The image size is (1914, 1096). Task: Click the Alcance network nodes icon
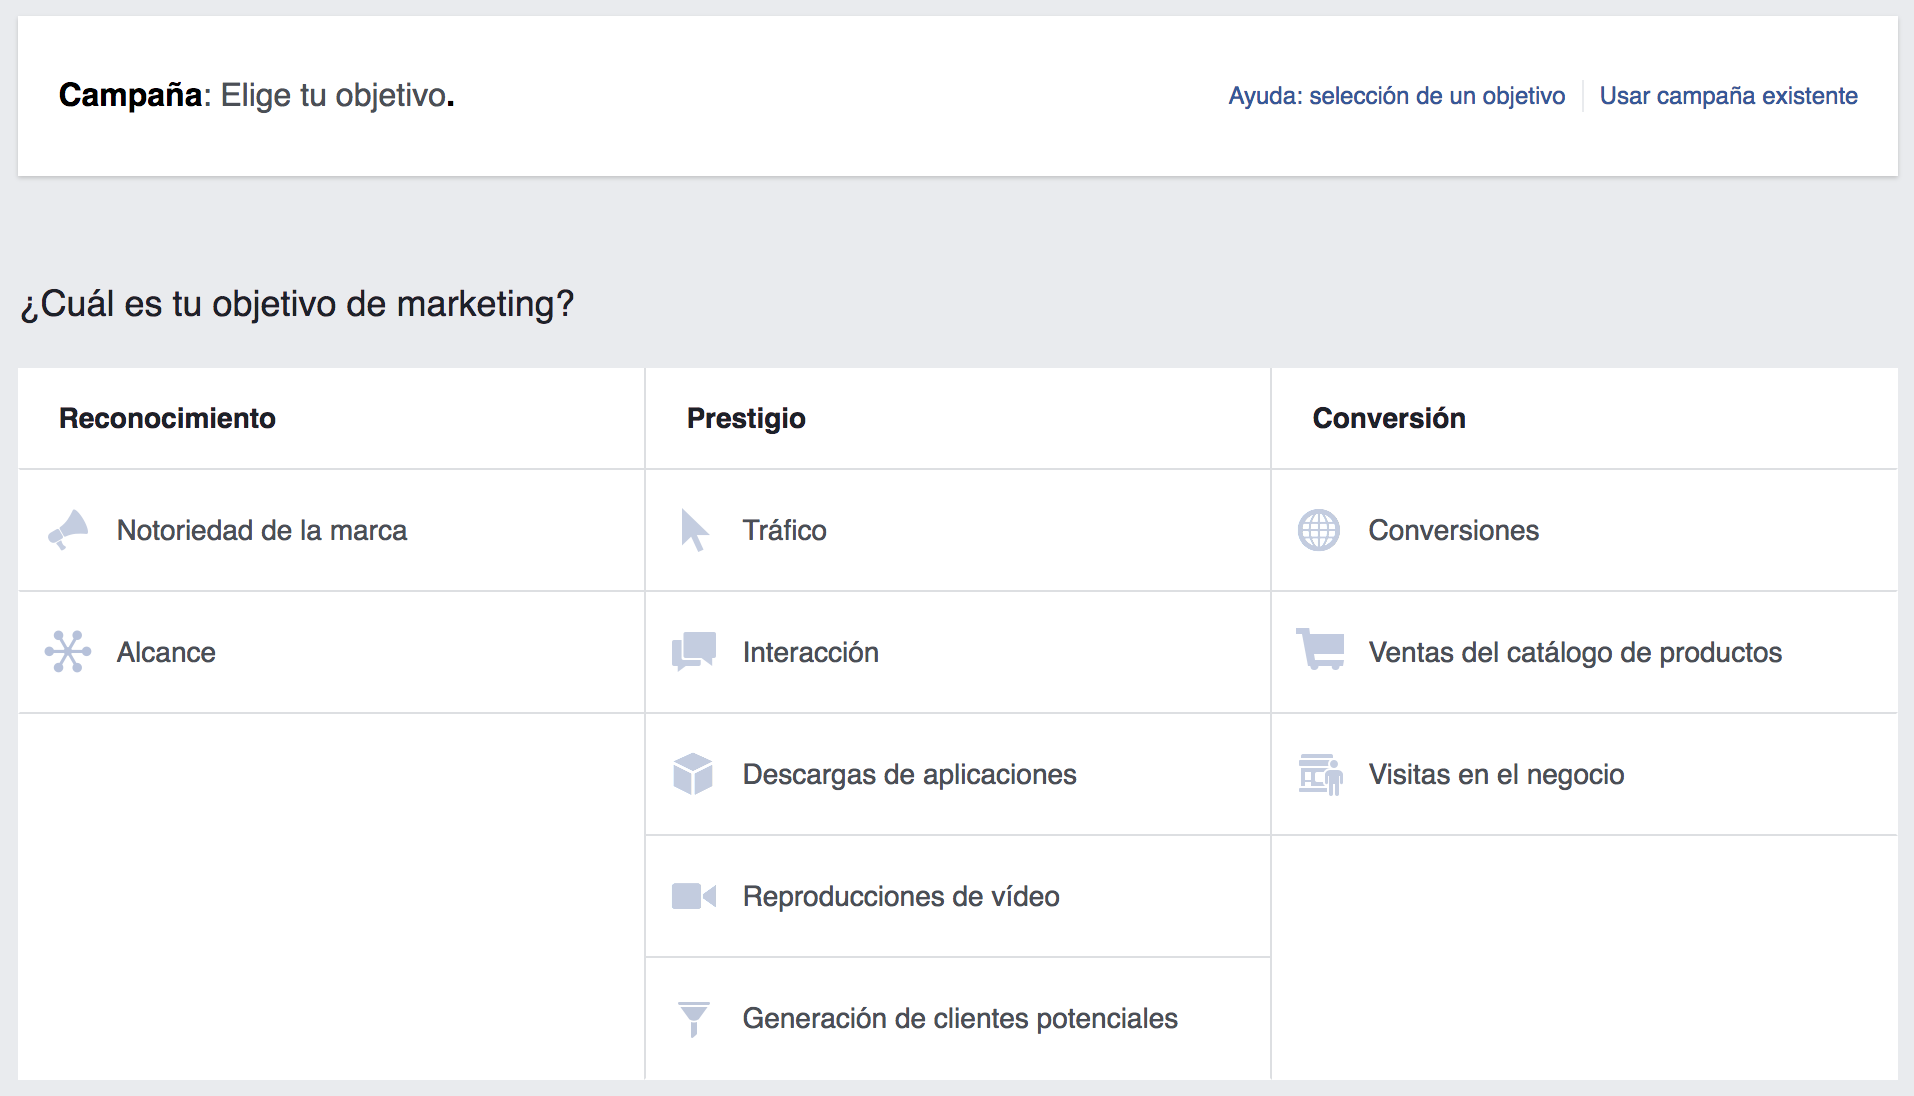click(x=68, y=652)
